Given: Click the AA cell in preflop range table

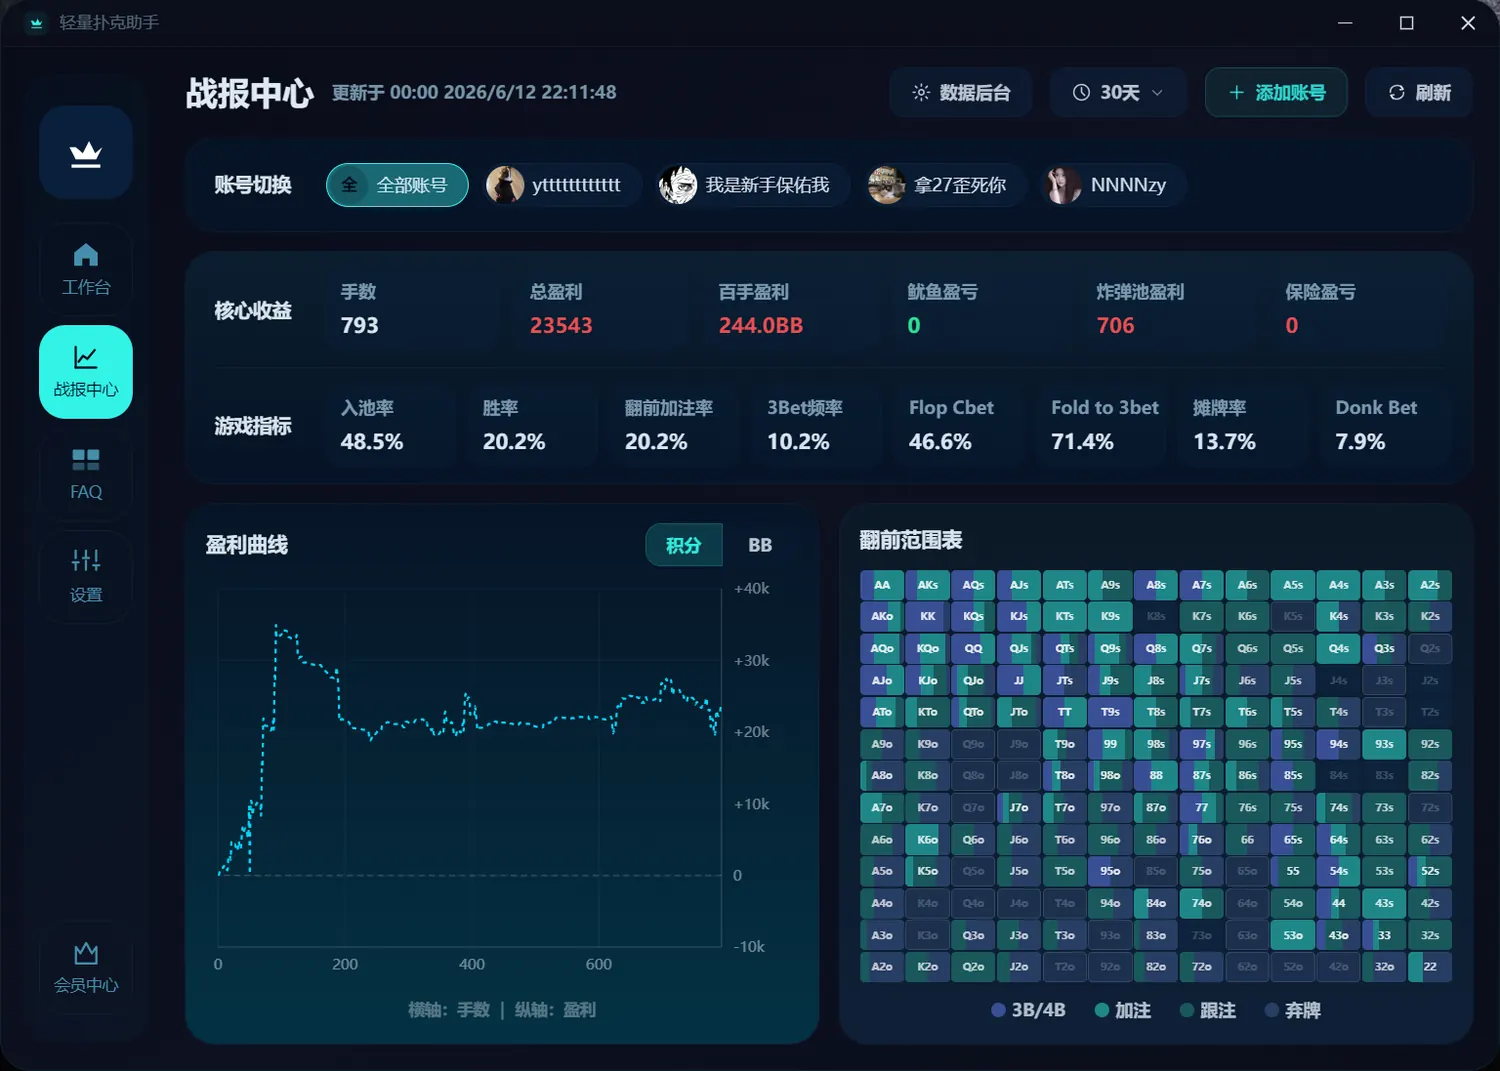Looking at the screenshot, I should 882,585.
